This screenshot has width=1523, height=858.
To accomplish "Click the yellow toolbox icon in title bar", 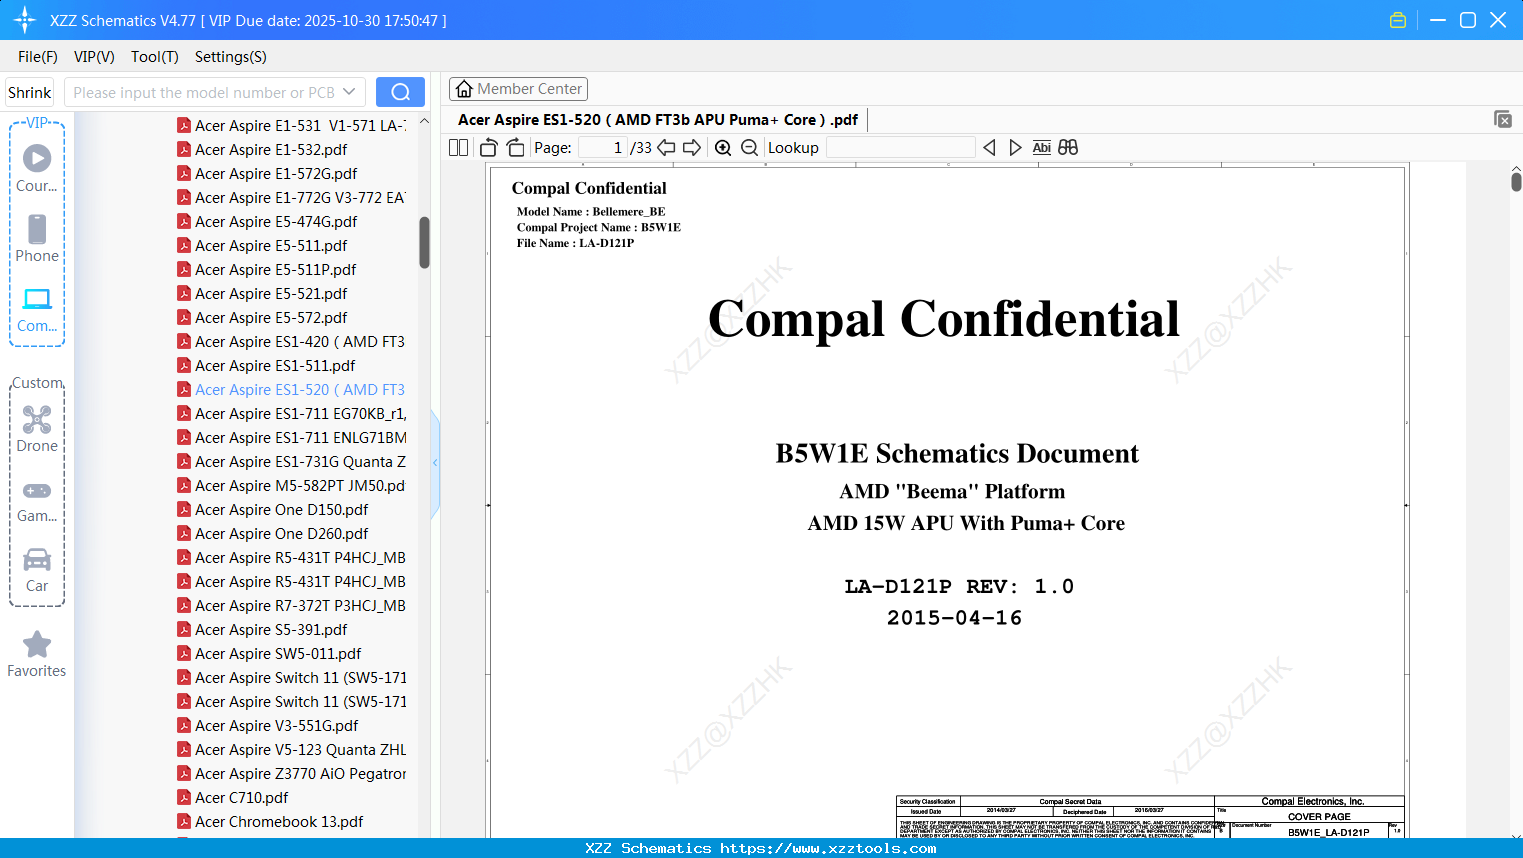I will point(1398,20).
